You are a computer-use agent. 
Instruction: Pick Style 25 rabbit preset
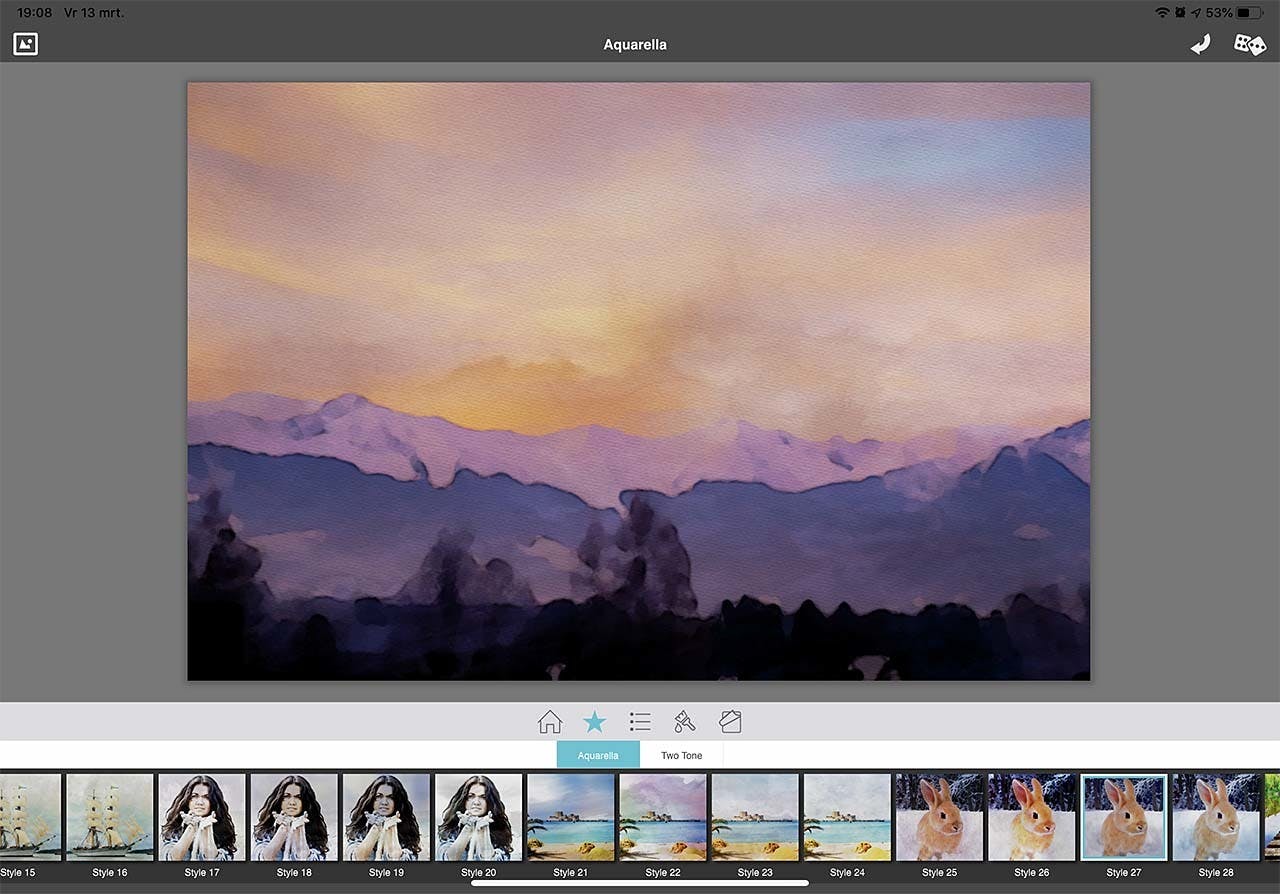click(x=939, y=817)
